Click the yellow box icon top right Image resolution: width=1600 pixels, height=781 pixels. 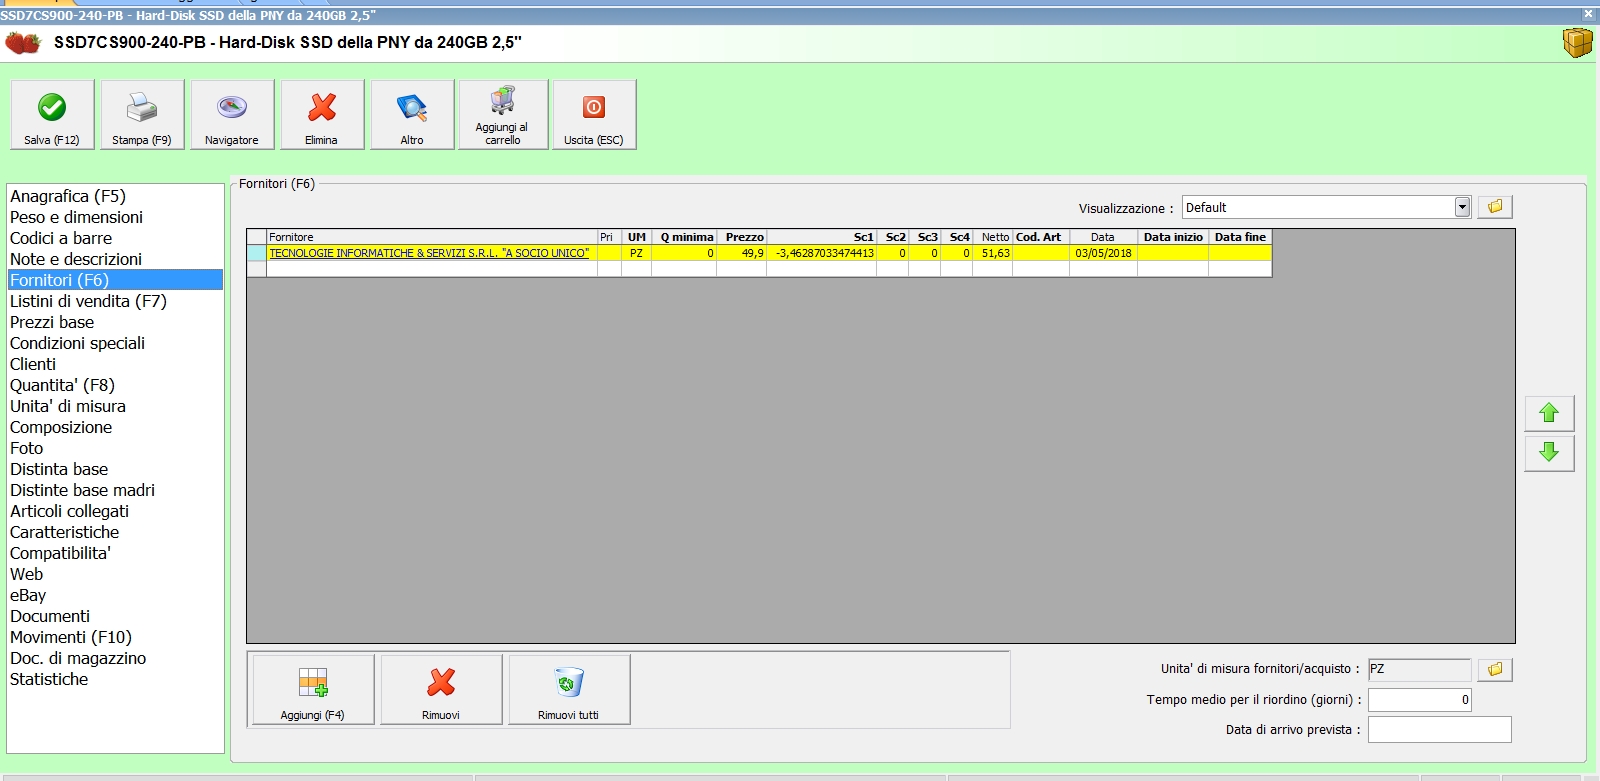click(1577, 43)
